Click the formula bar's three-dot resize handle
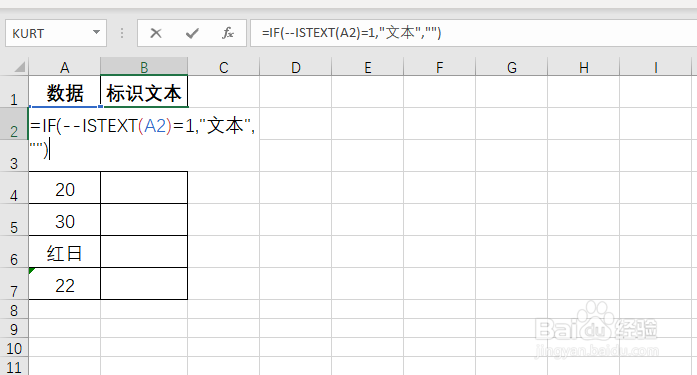Viewport: 697px width, 375px height. click(x=122, y=33)
